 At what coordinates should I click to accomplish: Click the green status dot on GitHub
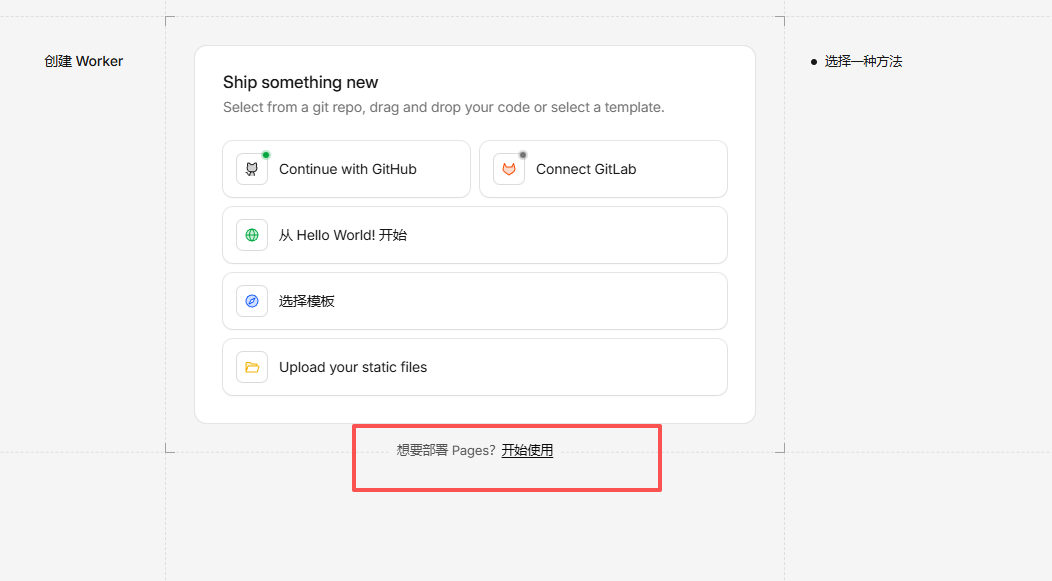(266, 155)
